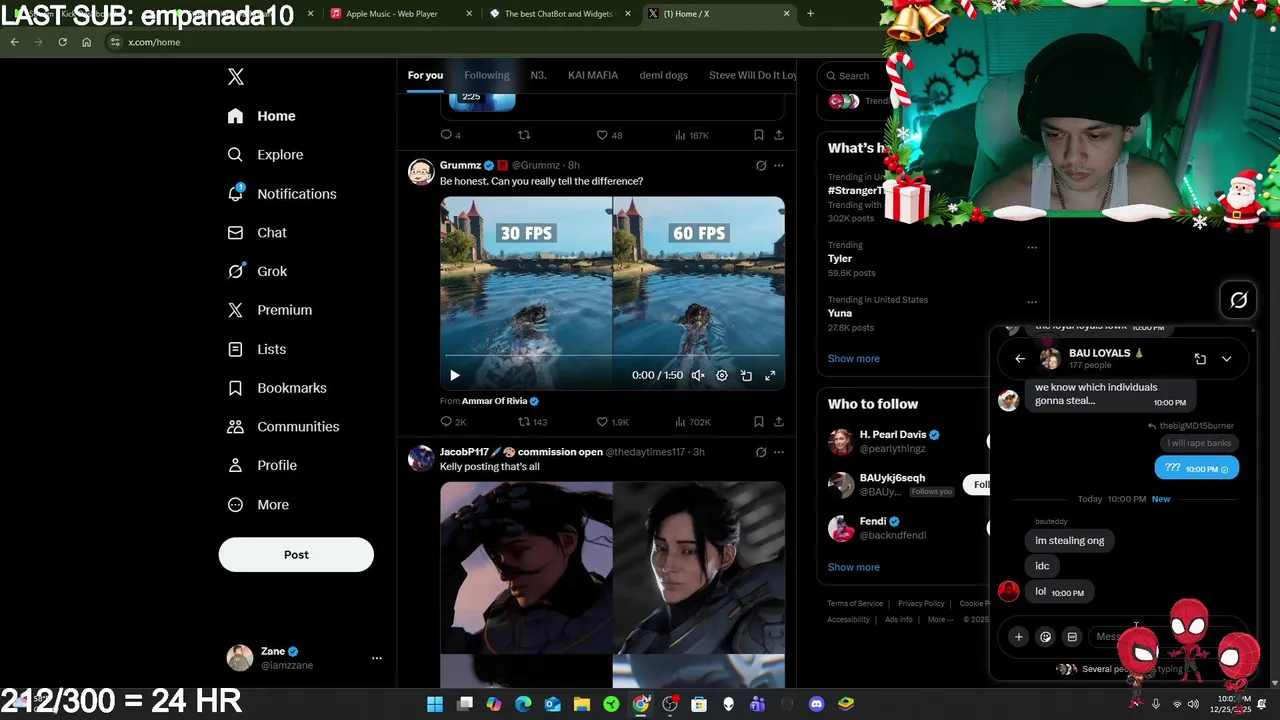Open more options for Yuna trend
This screenshot has width=1280, height=720.
pos(1032,302)
